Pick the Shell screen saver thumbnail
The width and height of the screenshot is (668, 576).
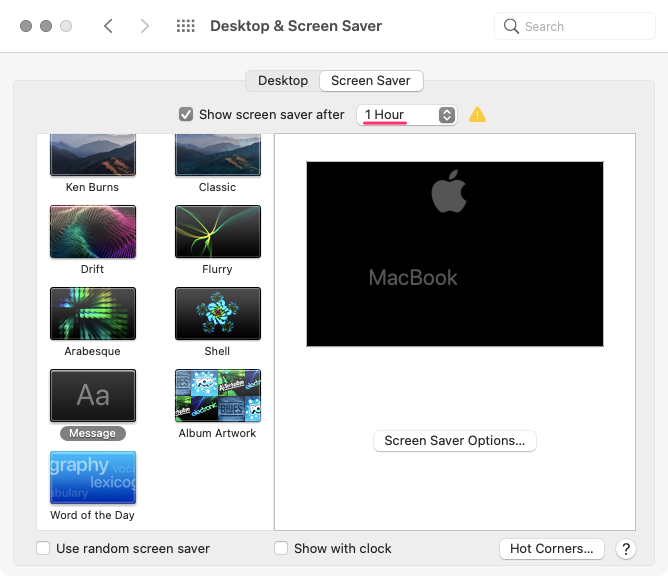[x=218, y=314]
